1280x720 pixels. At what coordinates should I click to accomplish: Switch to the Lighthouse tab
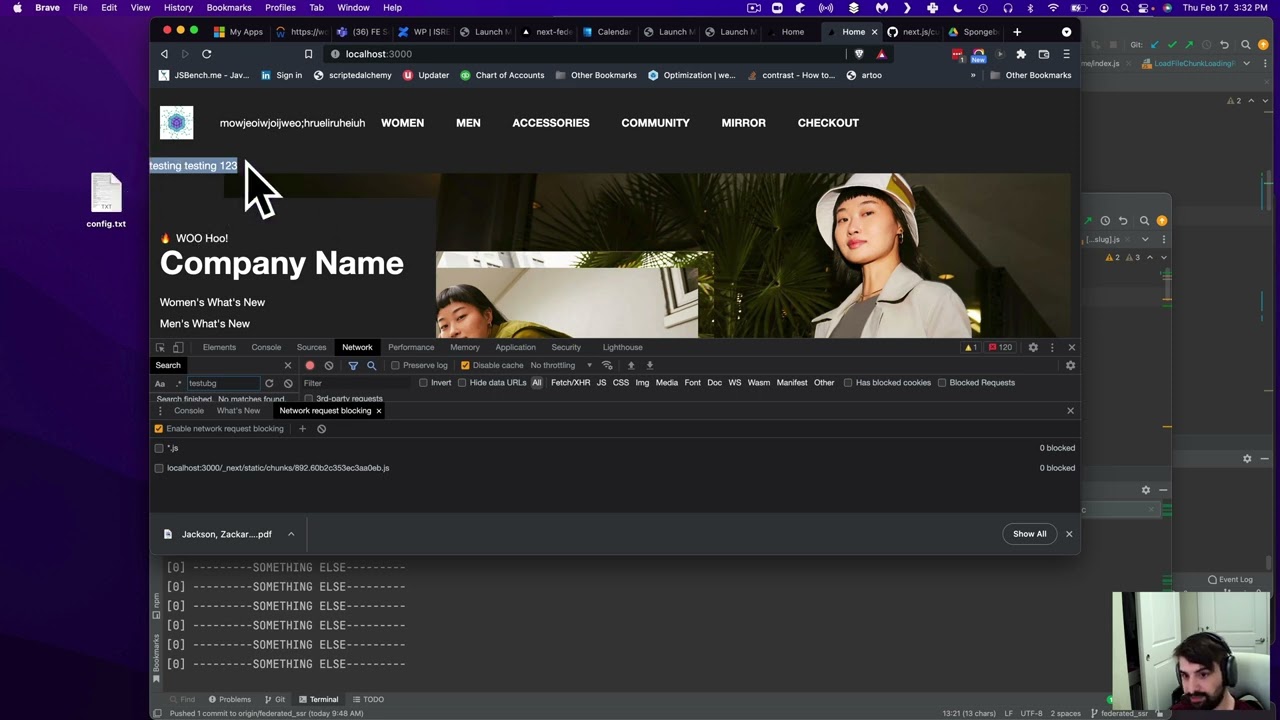(x=622, y=347)
